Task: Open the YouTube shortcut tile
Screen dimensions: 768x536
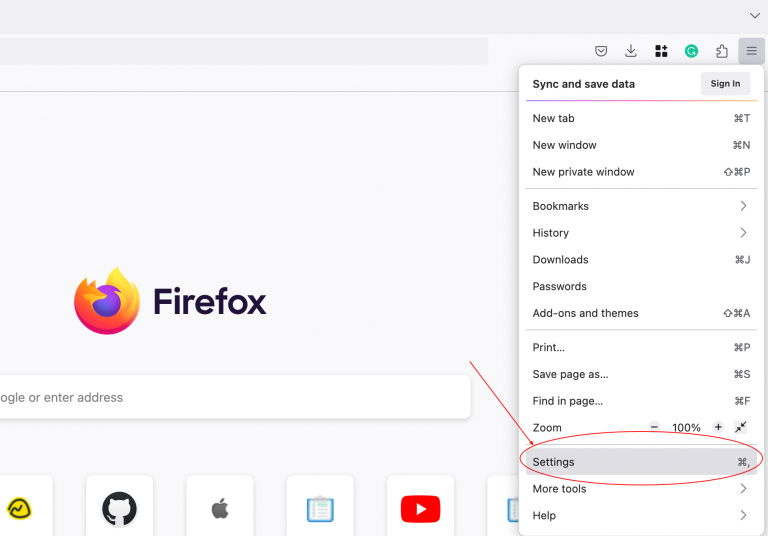Action: (x=420, y=509)
